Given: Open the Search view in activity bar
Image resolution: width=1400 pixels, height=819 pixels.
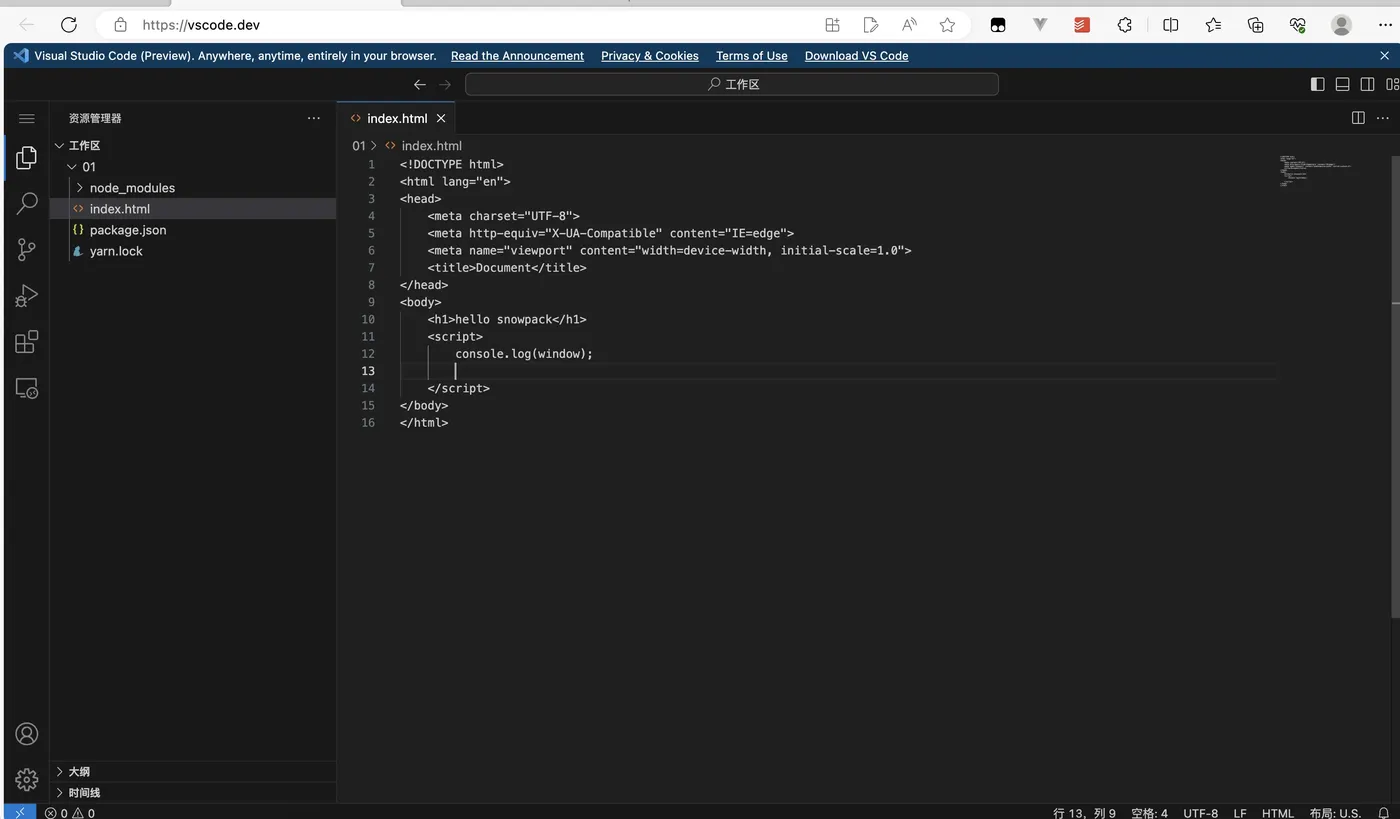Looking at the screenshot, I should click(x=27, y=203).
